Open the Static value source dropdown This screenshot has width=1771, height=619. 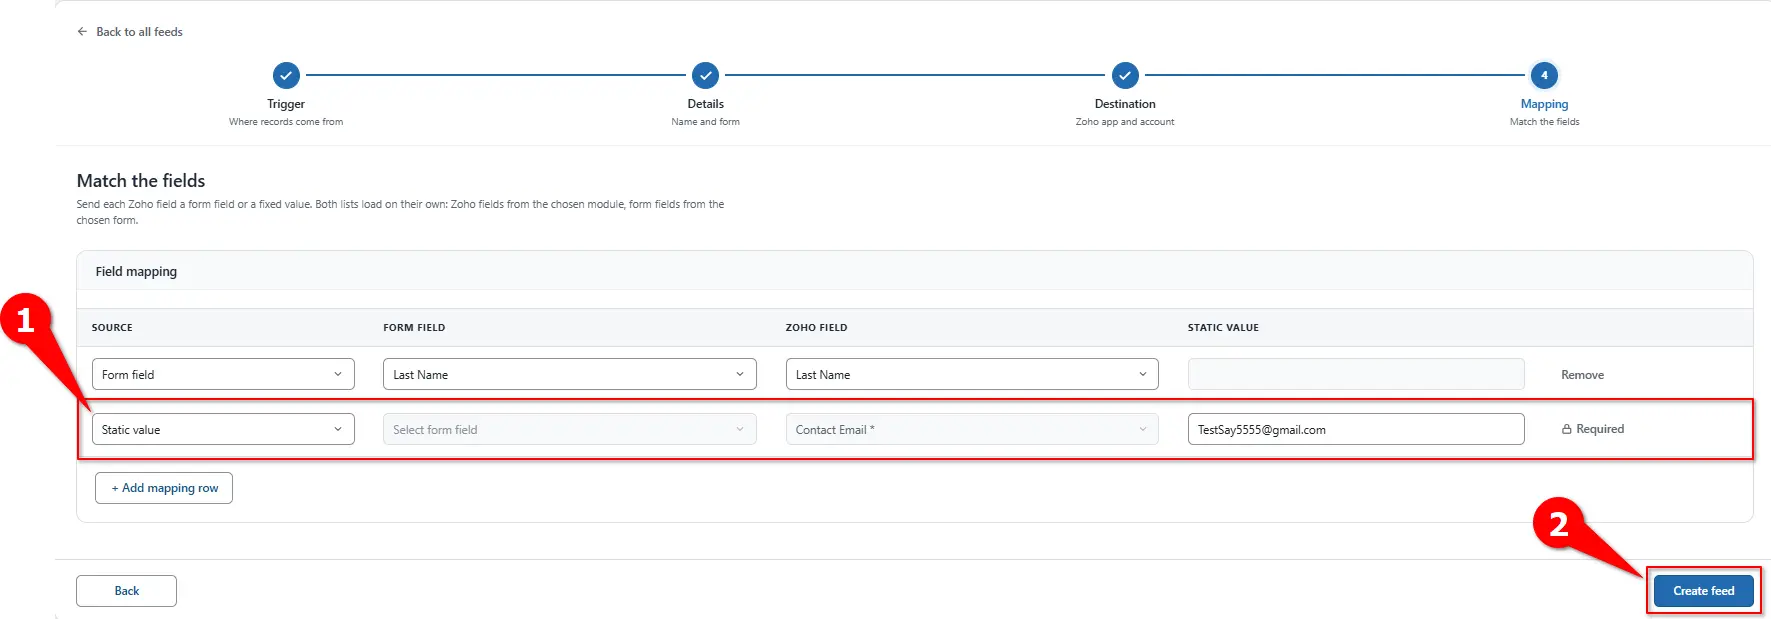click(x=223, y=429)
